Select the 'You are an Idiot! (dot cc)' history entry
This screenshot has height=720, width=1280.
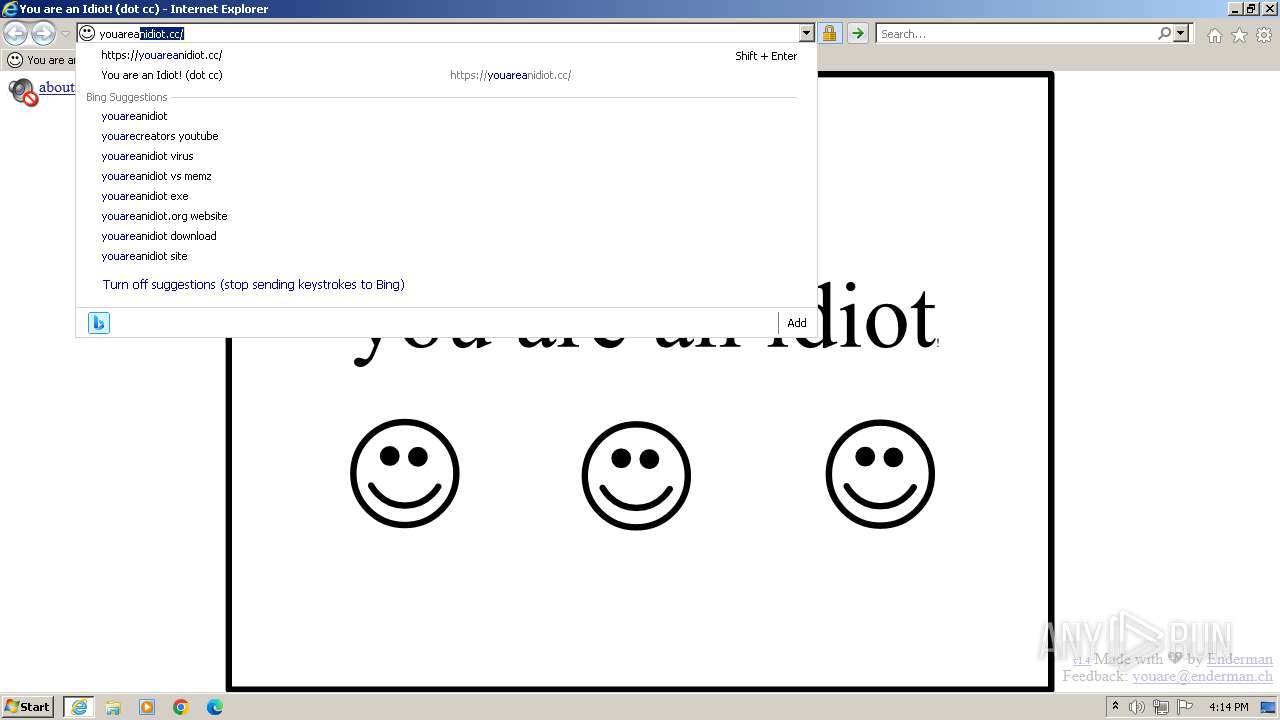(x=446, y=75)
